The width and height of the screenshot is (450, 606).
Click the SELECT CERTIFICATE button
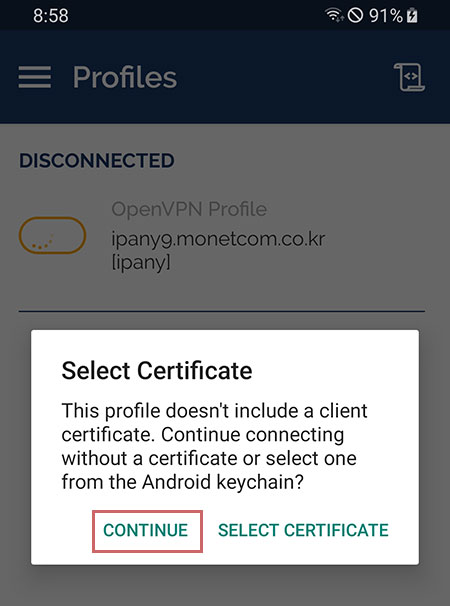(303, 530)
